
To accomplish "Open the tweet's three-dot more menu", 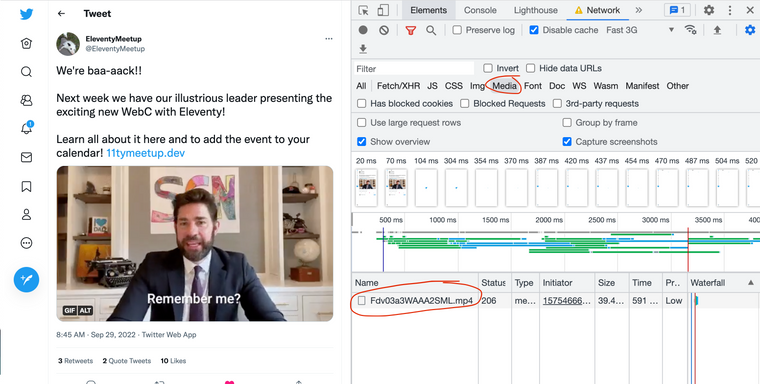I will point(329,39).
